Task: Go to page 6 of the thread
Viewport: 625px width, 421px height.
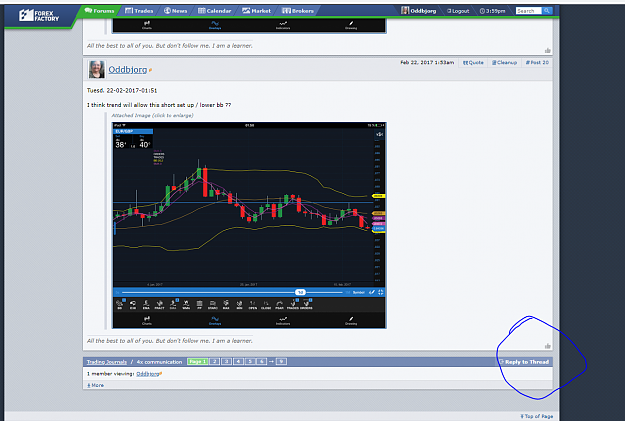Action: [262, 362]
